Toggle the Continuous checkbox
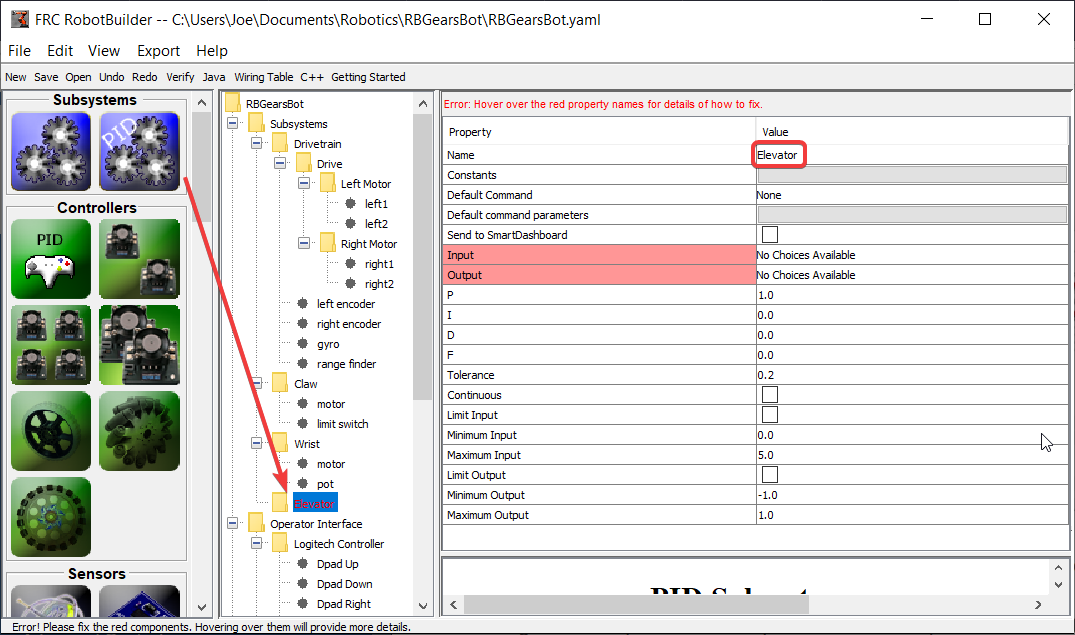 (x=770, y=395)
